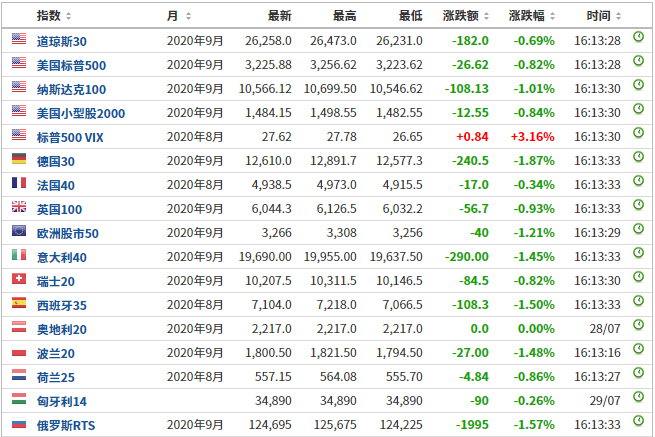Image resolution: width=655 pixels, height=437 pixels.
Task: Sort table by 涨跌幅 column arrows
Action: tap(552, 16)
